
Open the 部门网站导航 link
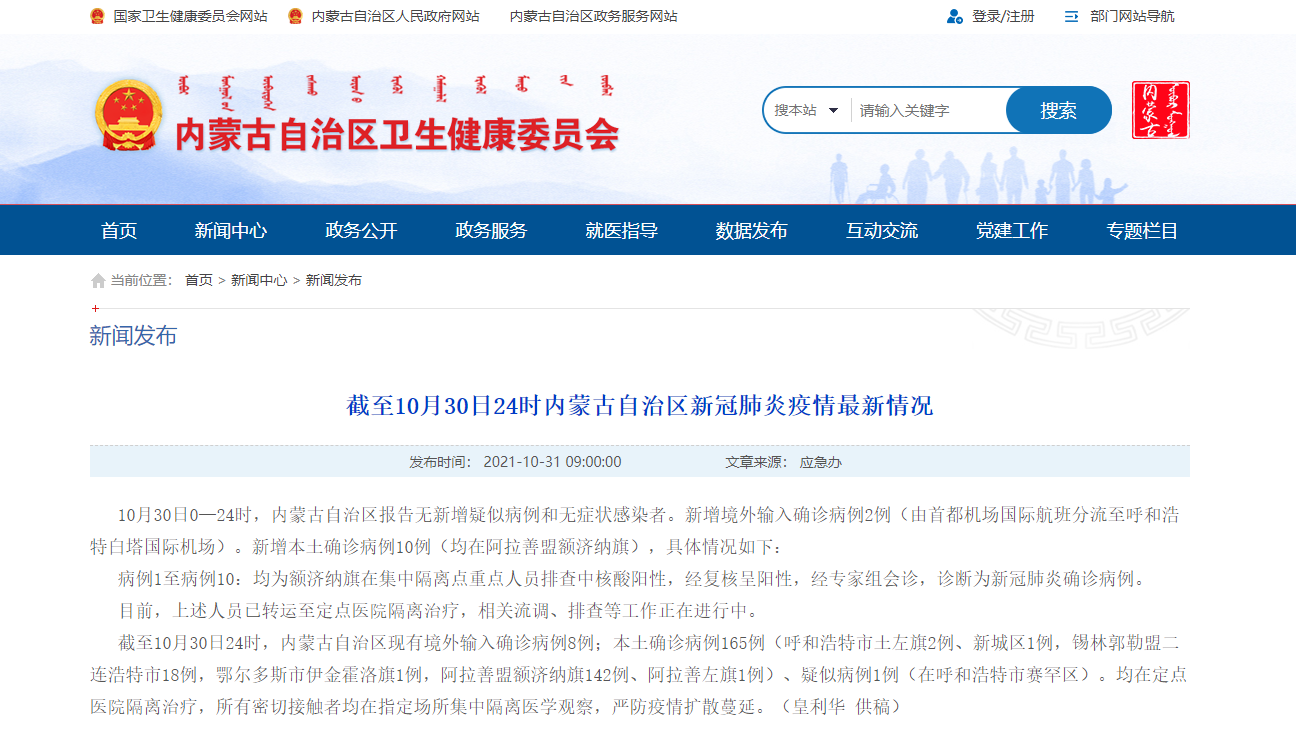(1132, 17)
